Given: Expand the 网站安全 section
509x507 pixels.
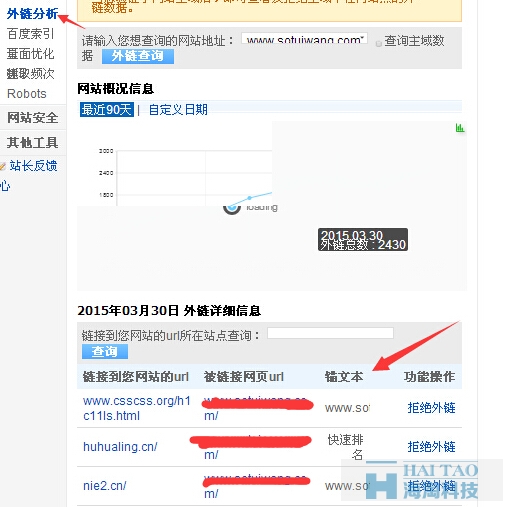Looking at the screenshot, I should [33, 118].
